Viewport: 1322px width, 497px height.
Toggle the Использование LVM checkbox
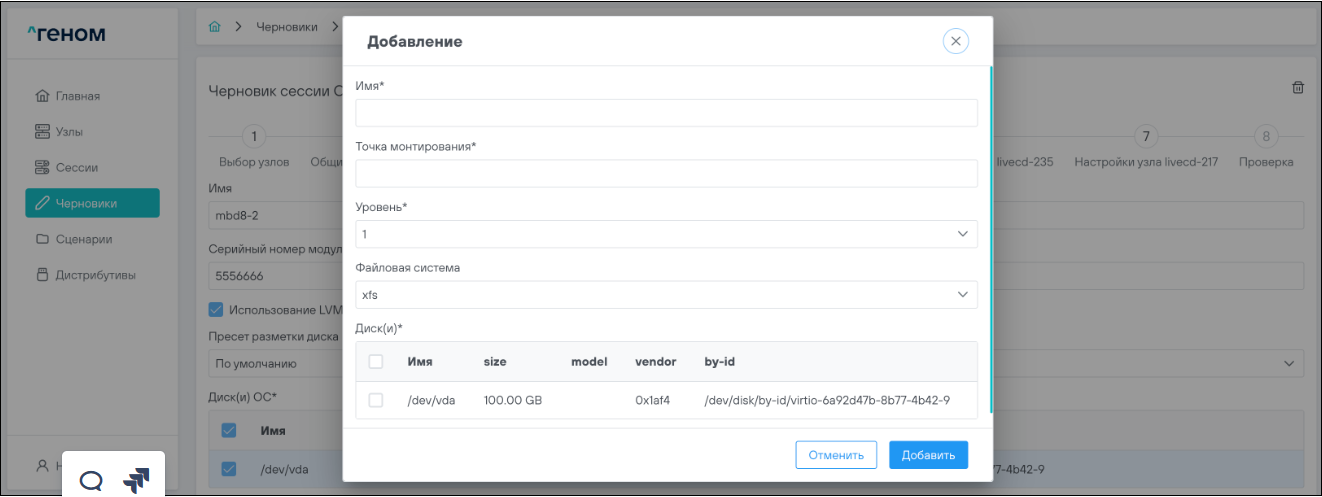point(216,309)
